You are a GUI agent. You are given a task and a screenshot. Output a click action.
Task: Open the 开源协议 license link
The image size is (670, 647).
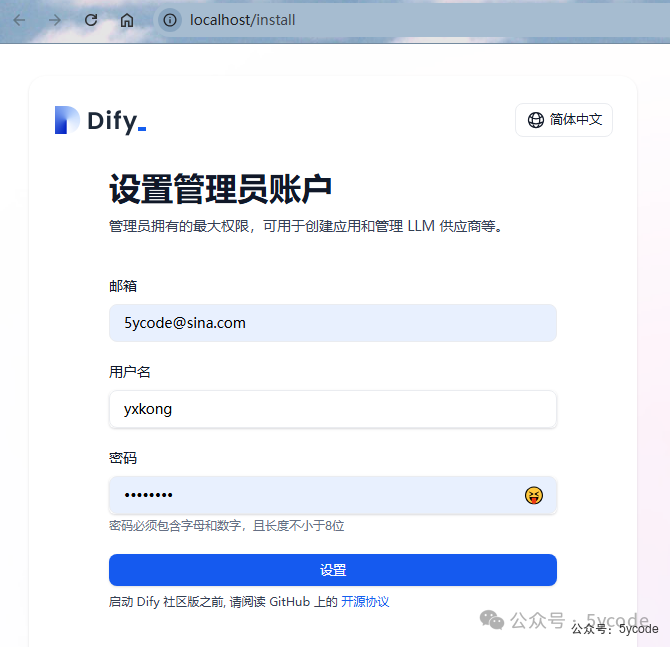point(365,602)
